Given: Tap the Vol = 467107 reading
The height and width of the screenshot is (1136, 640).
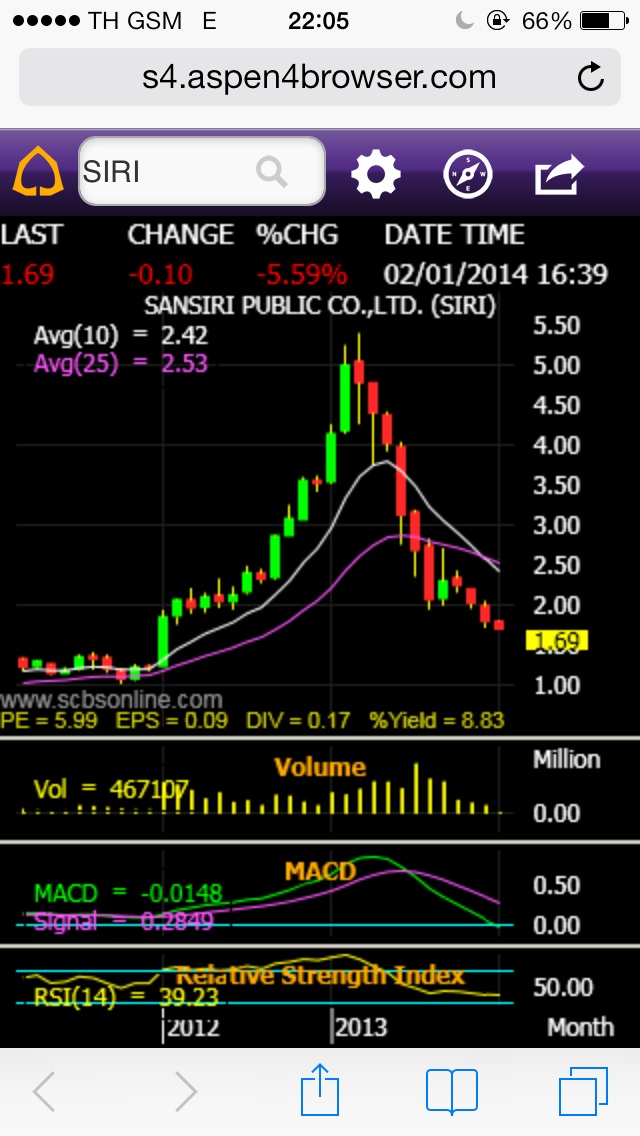Looking at the screenshot, I should click(112, 789).
